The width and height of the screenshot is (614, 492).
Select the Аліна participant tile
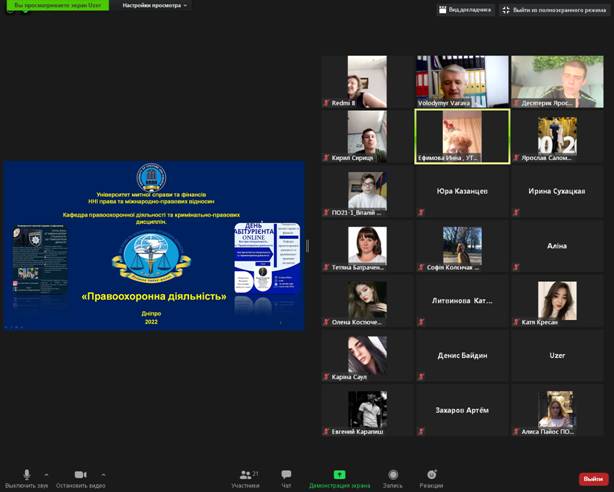coord(557,246)
